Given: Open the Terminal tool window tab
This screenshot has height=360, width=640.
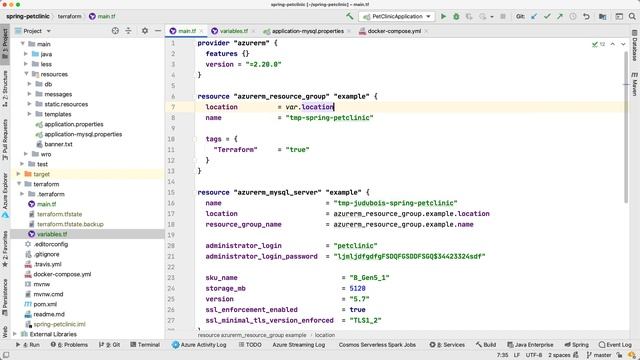Looking at the screenshot, I should [x=145, y=345].
